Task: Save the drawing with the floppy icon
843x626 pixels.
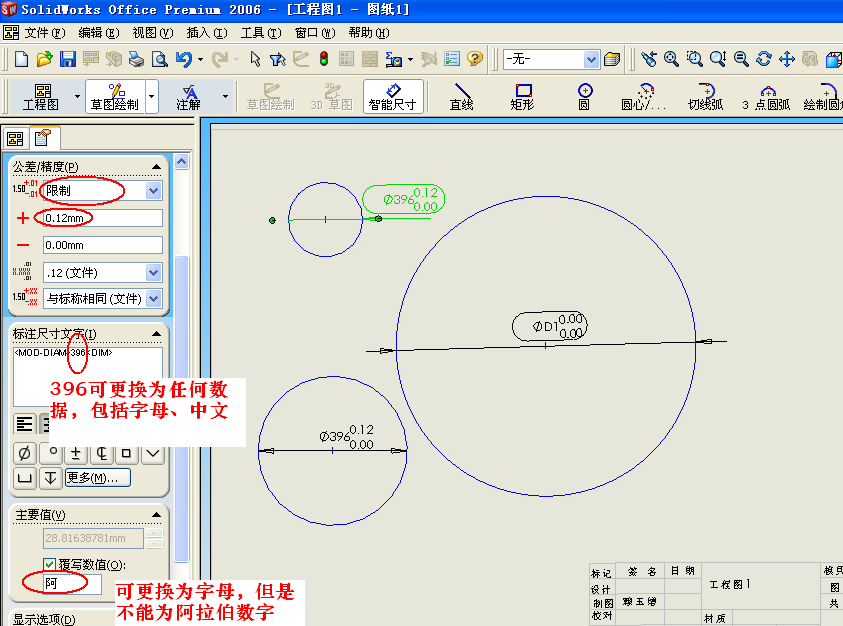Action: (68, 59)
